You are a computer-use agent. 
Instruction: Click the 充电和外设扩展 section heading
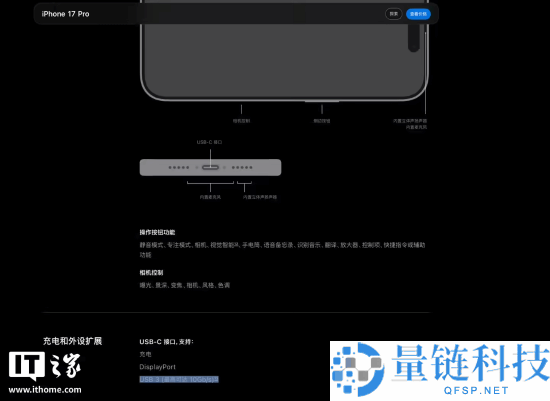[x=72, y=341]
